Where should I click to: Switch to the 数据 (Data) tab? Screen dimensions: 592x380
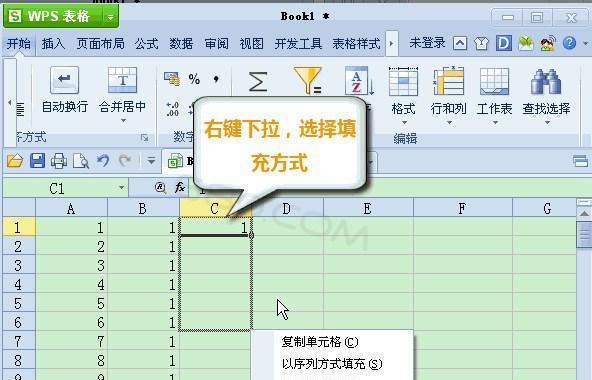(181, 44)
